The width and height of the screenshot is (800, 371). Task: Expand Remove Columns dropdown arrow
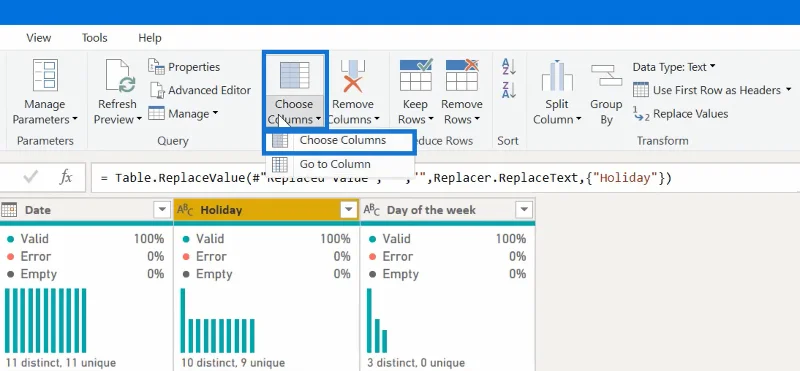coord(377,119)
